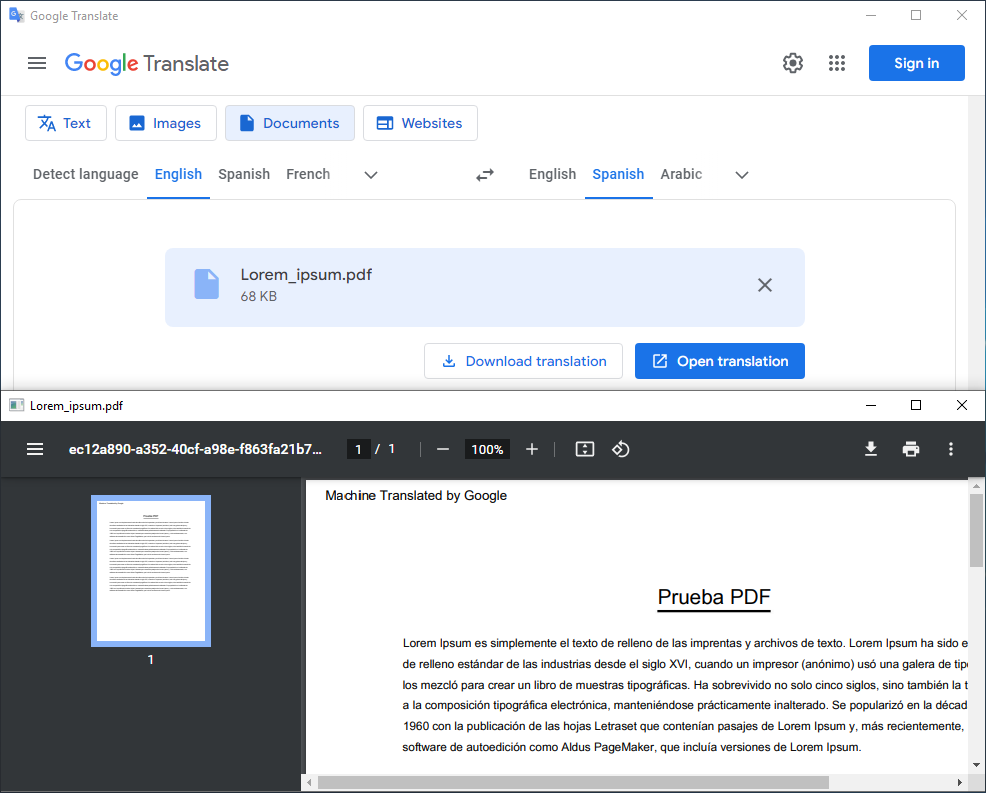Open the Google apps grid
This screenshot has width=986, height=793.
tap(837, 62)
